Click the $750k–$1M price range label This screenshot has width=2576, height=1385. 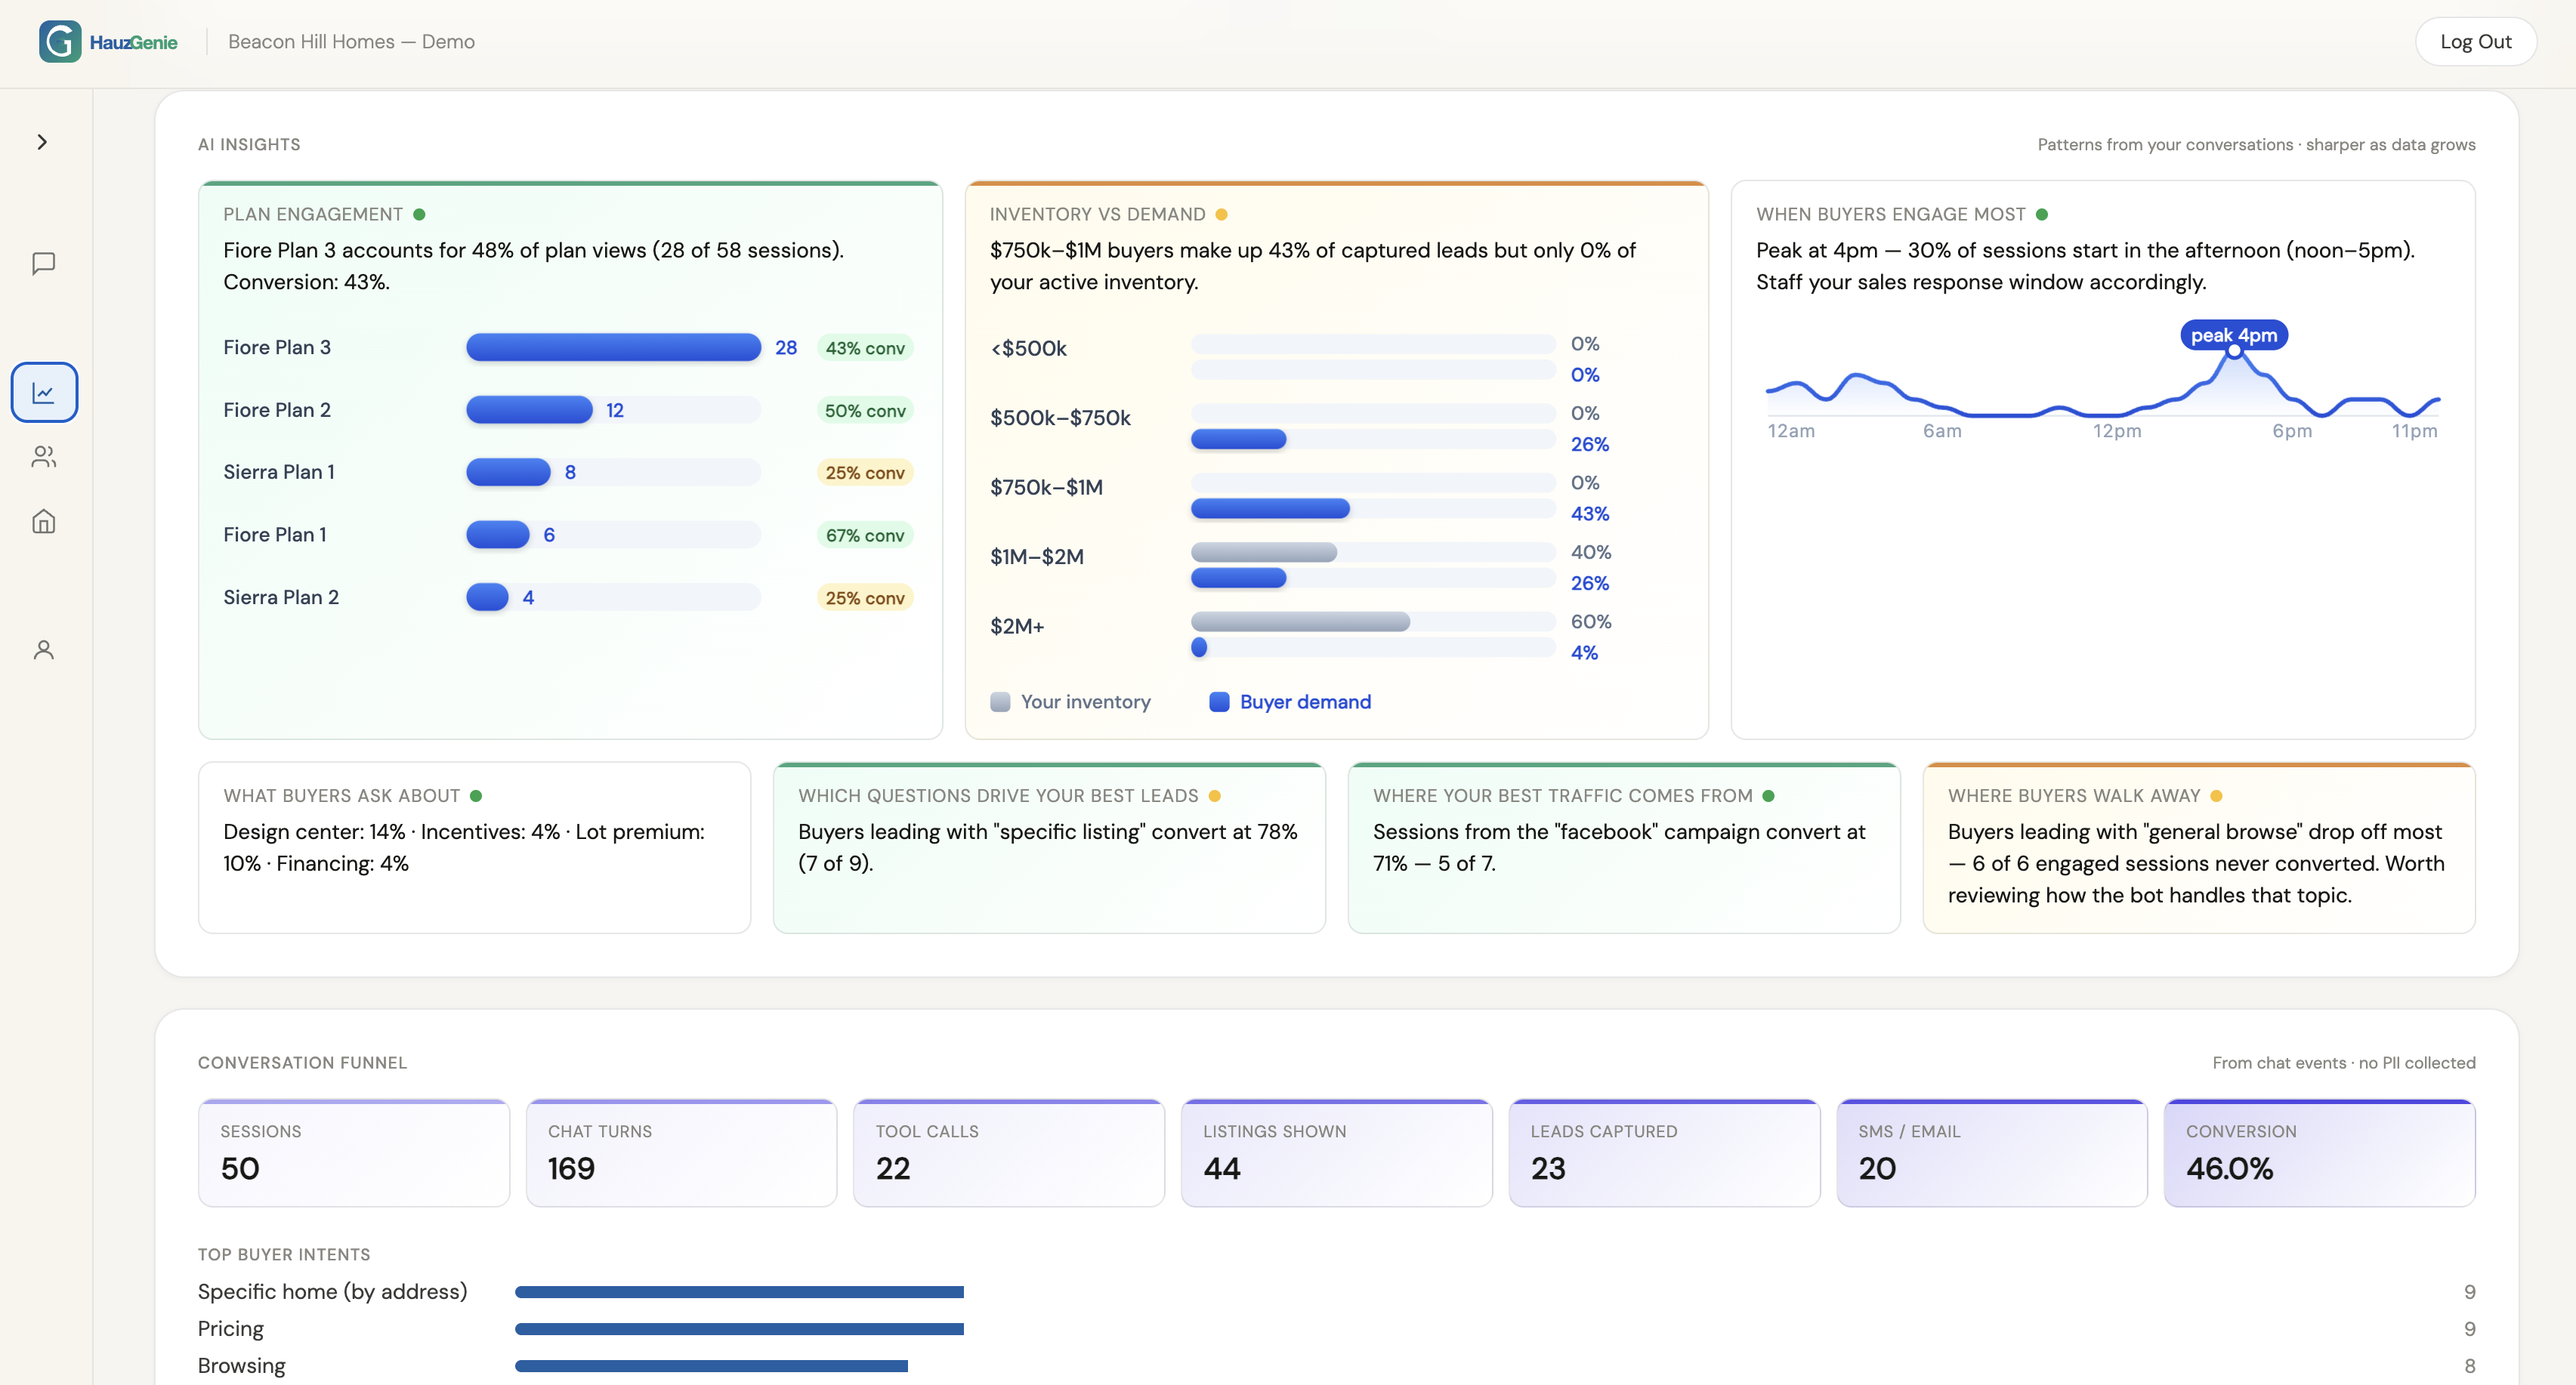tap(1046, 487)
